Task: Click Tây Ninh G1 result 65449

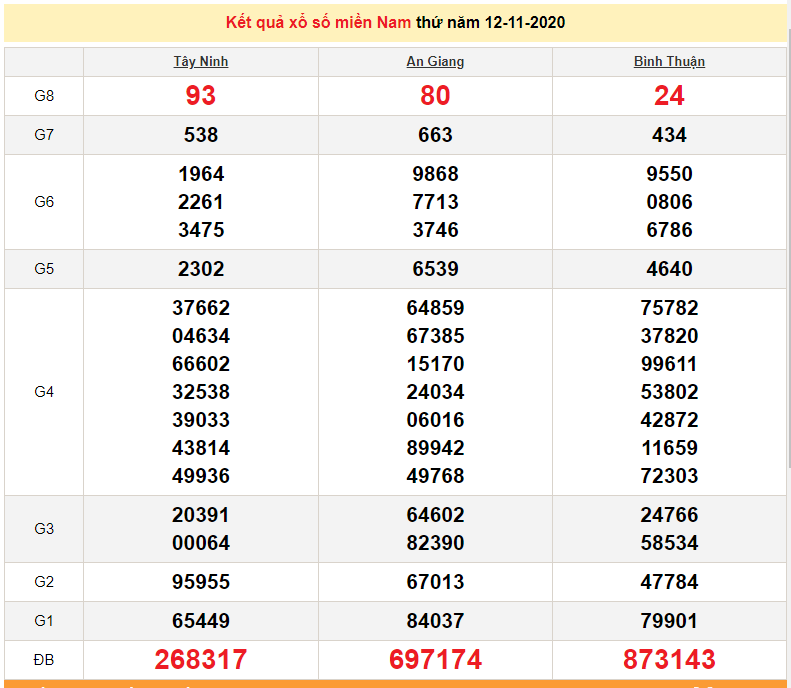Action: pos(201,621)
